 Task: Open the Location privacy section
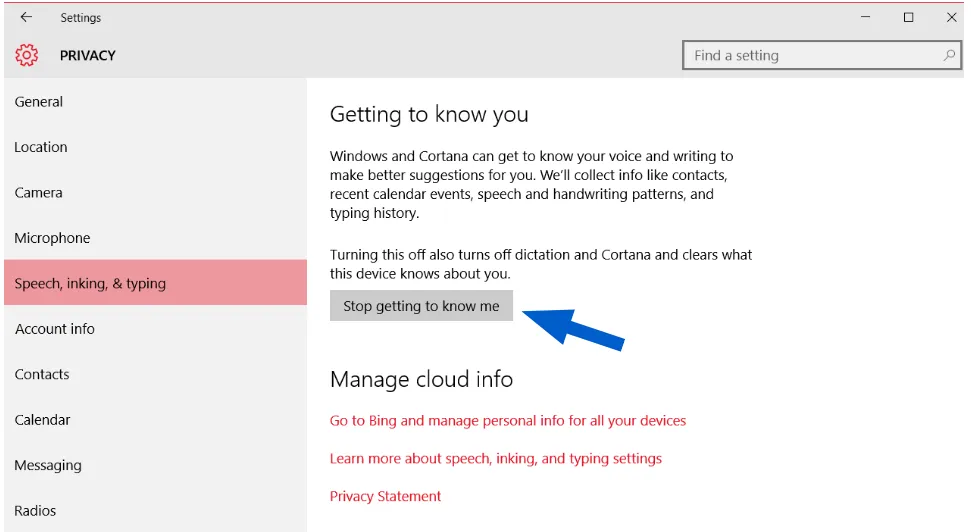[x=155, y=147]
